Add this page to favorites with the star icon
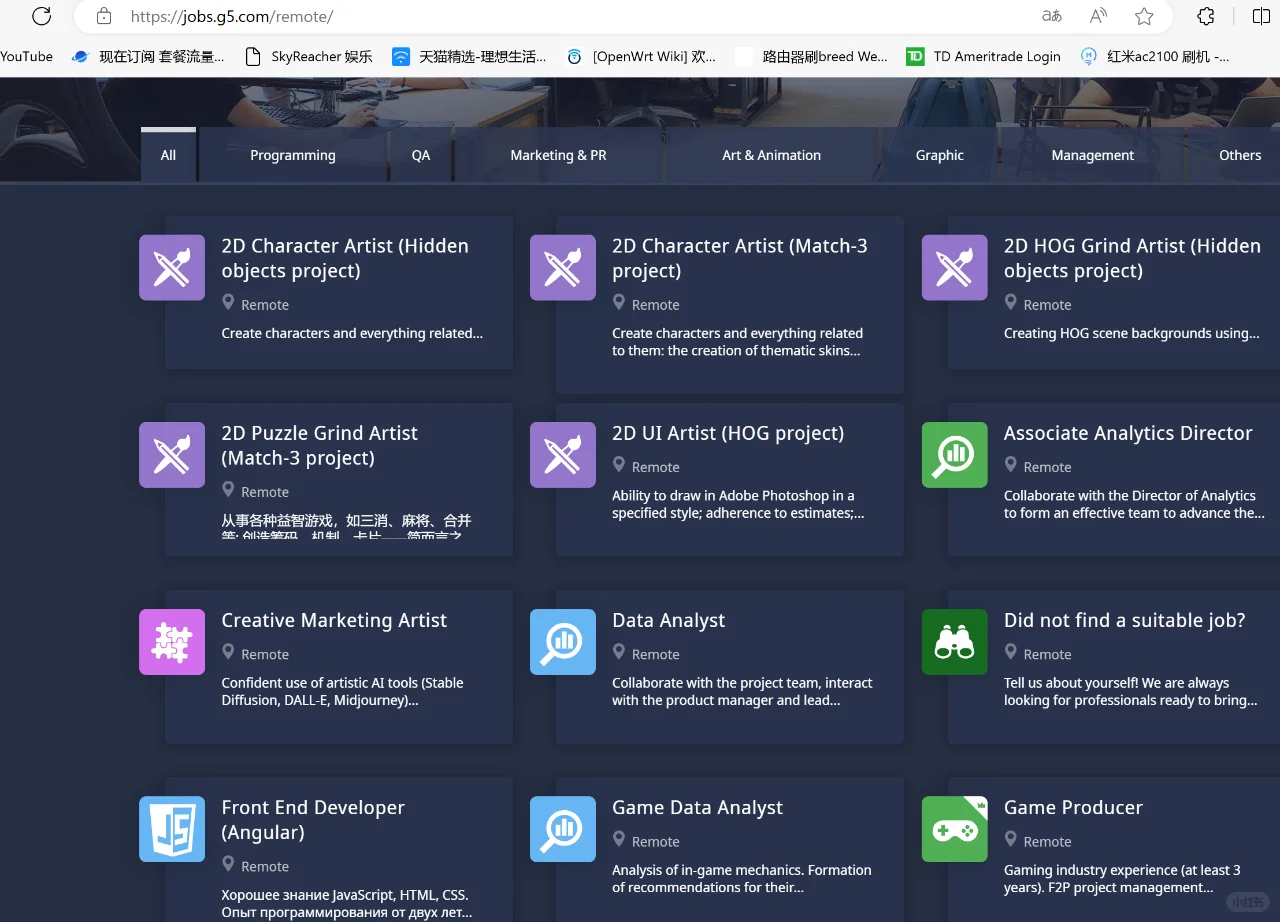The image size is (1280, 922). pyautogui.click(x=1144, y=16)
